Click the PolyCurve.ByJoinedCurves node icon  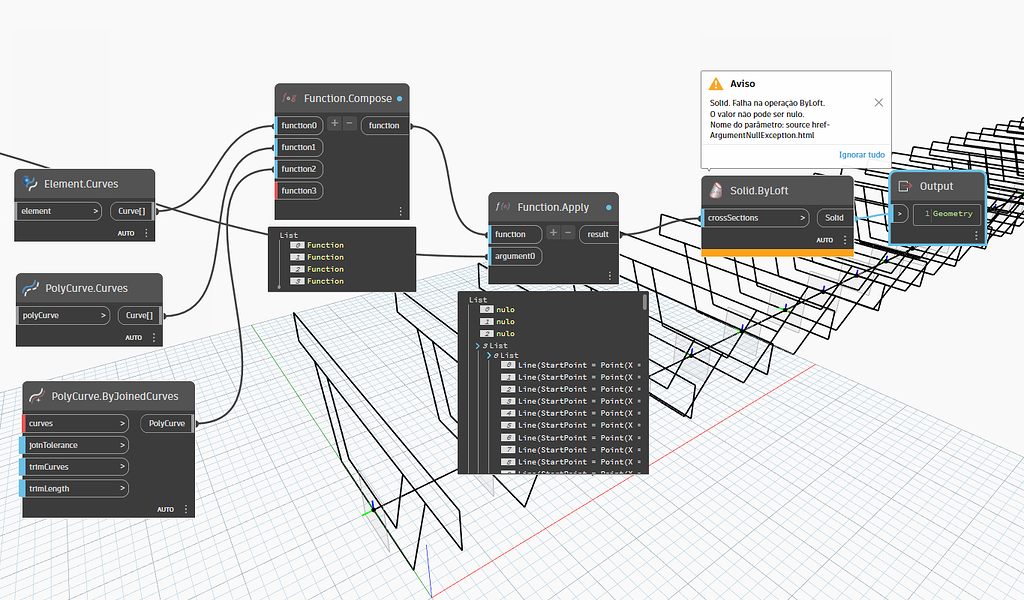tap(37, 396)
